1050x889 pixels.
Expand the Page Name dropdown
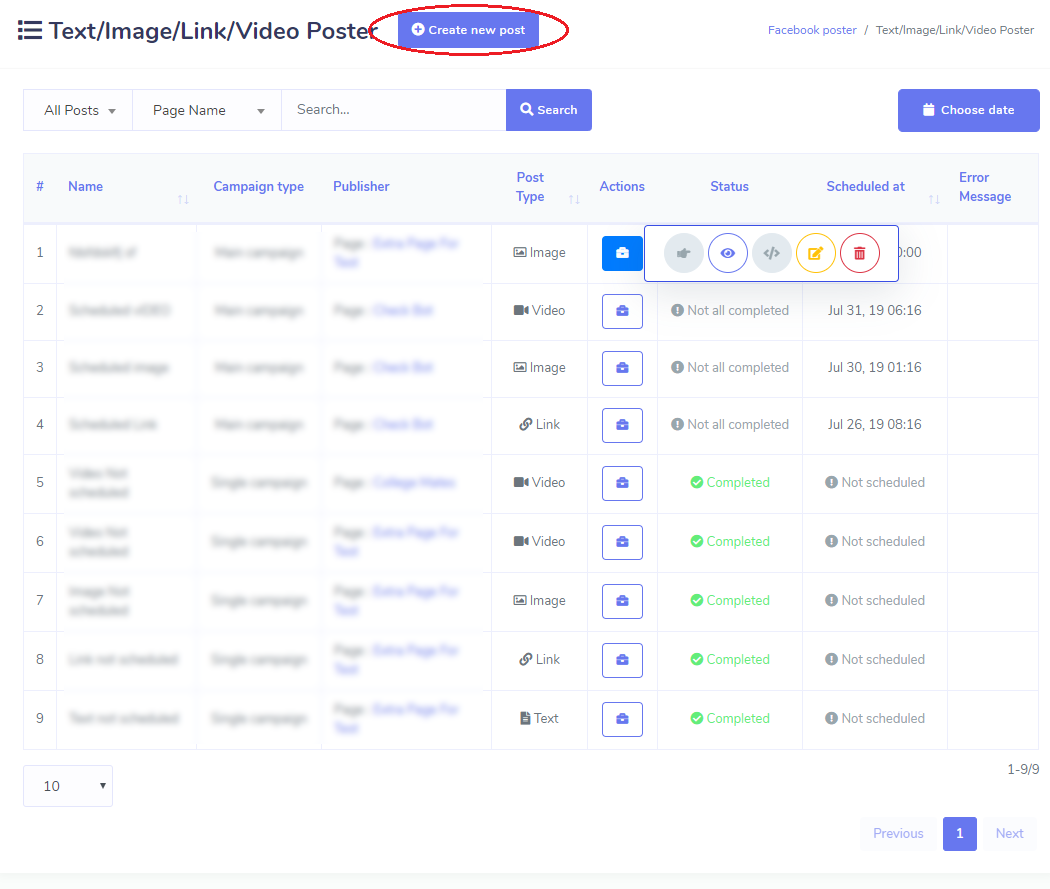[x=206, y=110]
